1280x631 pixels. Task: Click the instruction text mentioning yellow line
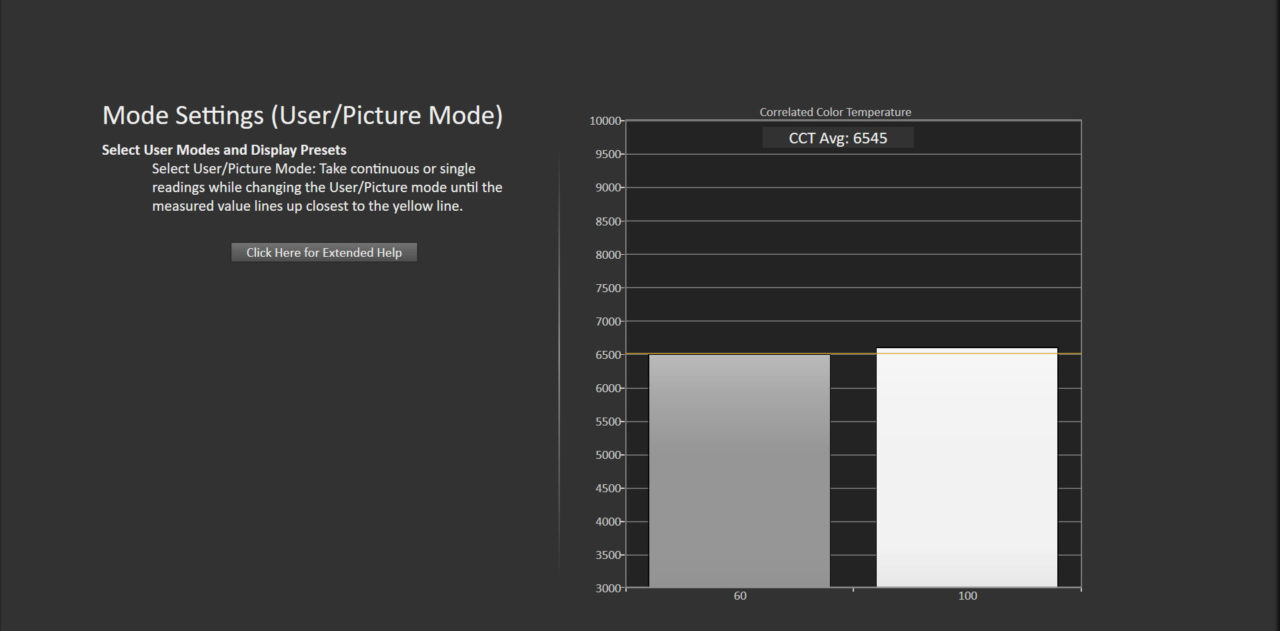(327, 187)
